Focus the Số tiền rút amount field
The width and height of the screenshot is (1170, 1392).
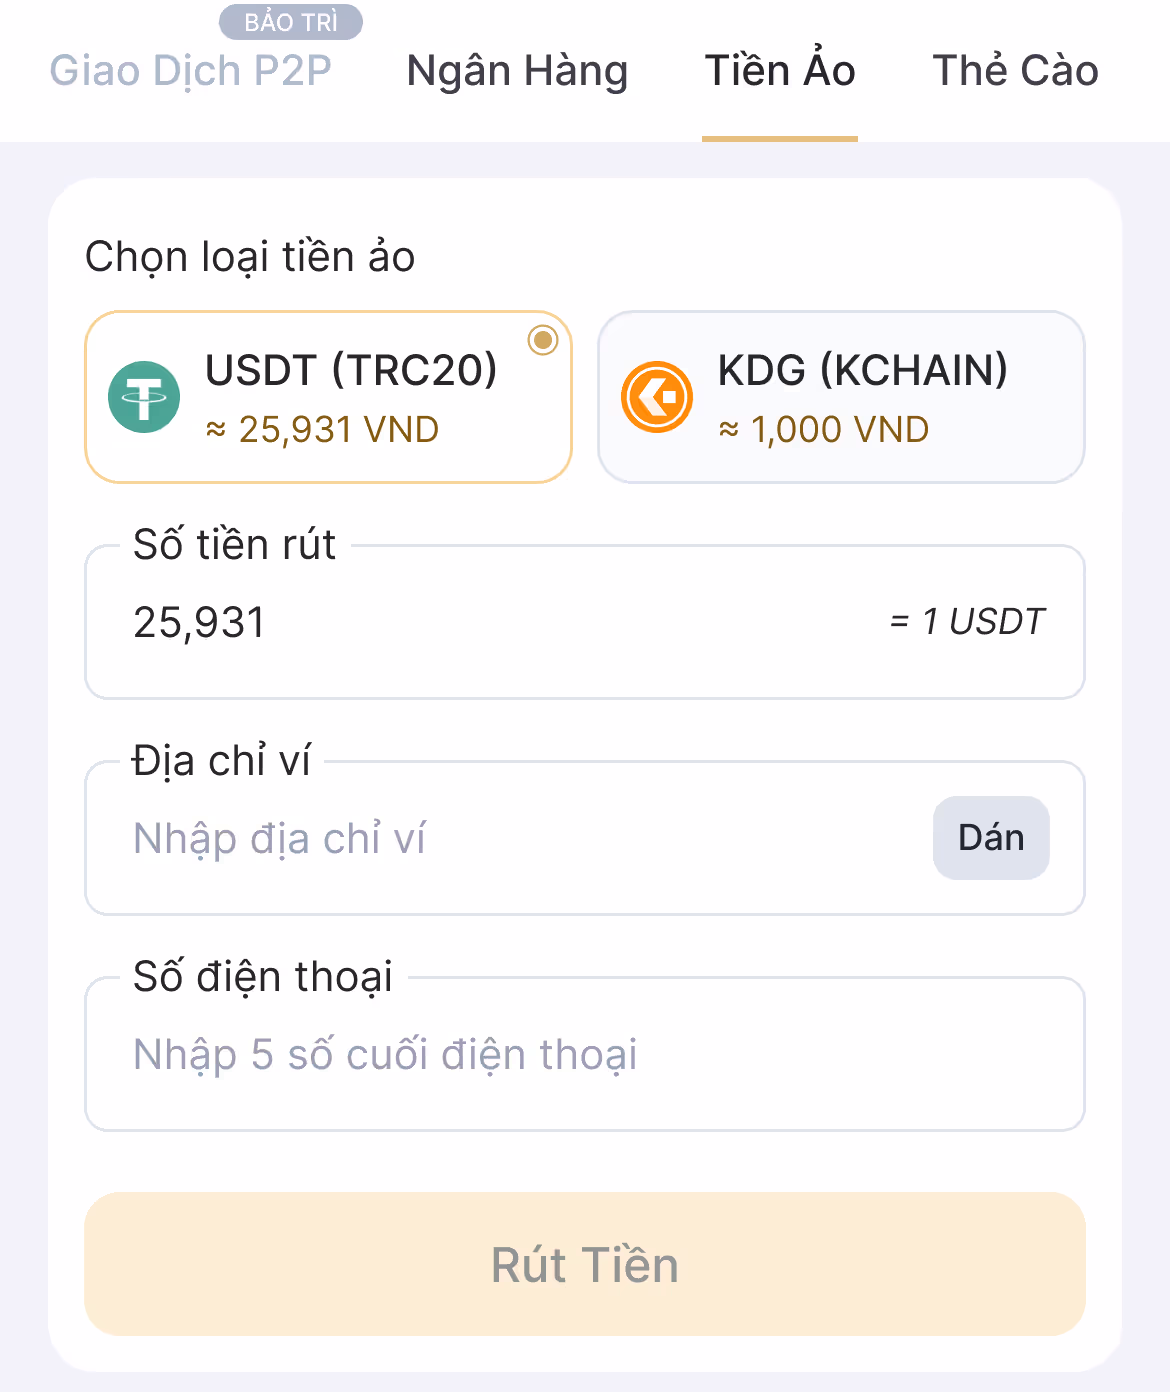pyautogui.click(x=585, y=622)
